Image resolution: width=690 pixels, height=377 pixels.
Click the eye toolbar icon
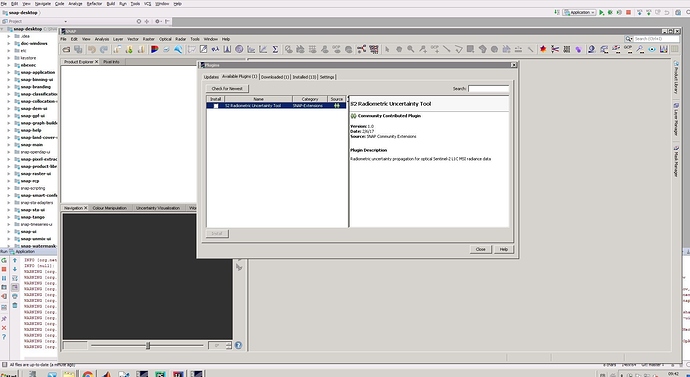point(652,49)
